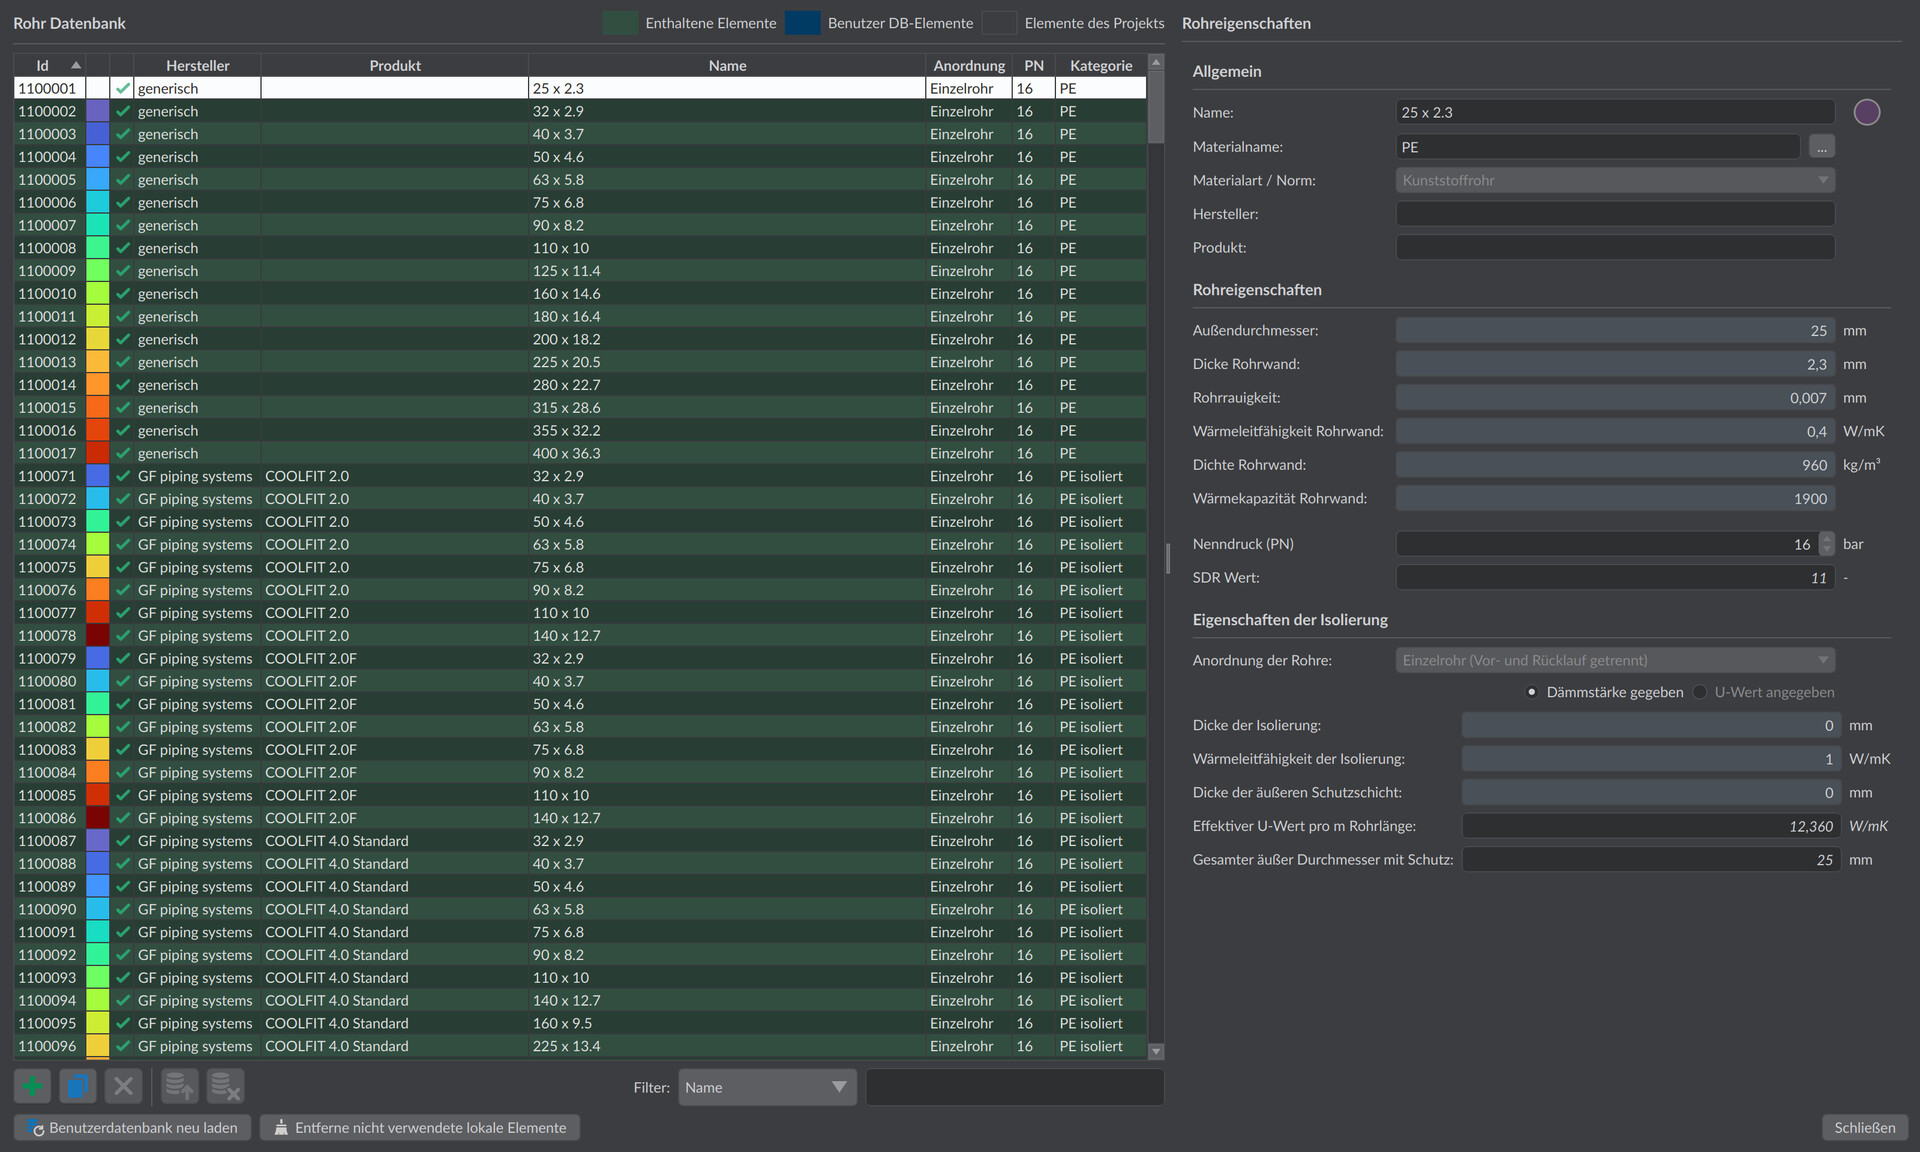This screenshot has height=1152, width=1920.
Task: Click into the filter text field
Action: 1014,1087
